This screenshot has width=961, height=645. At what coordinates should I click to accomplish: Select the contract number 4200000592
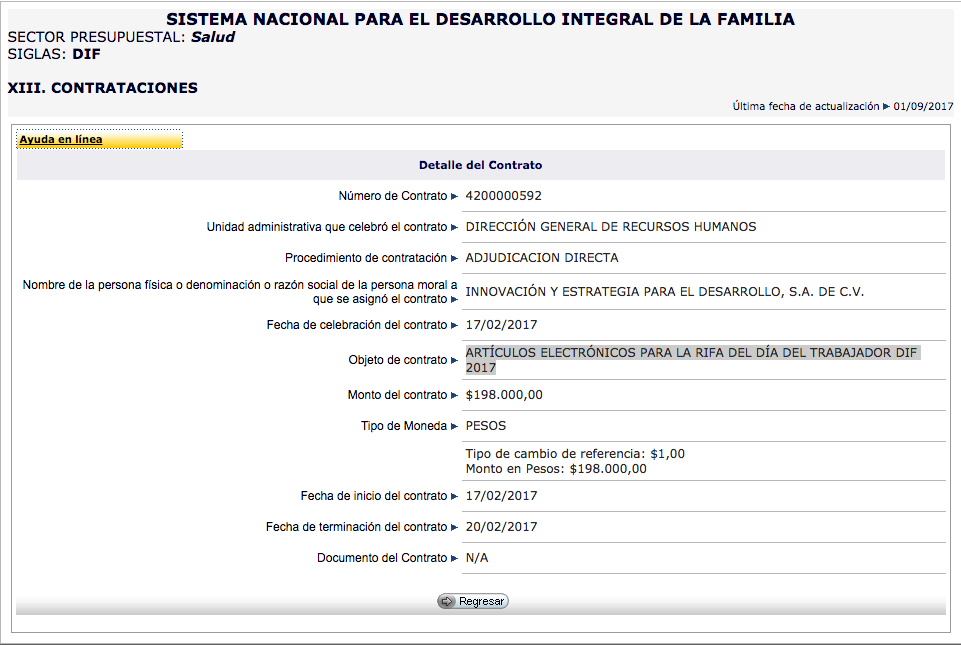tap(504, 196)
